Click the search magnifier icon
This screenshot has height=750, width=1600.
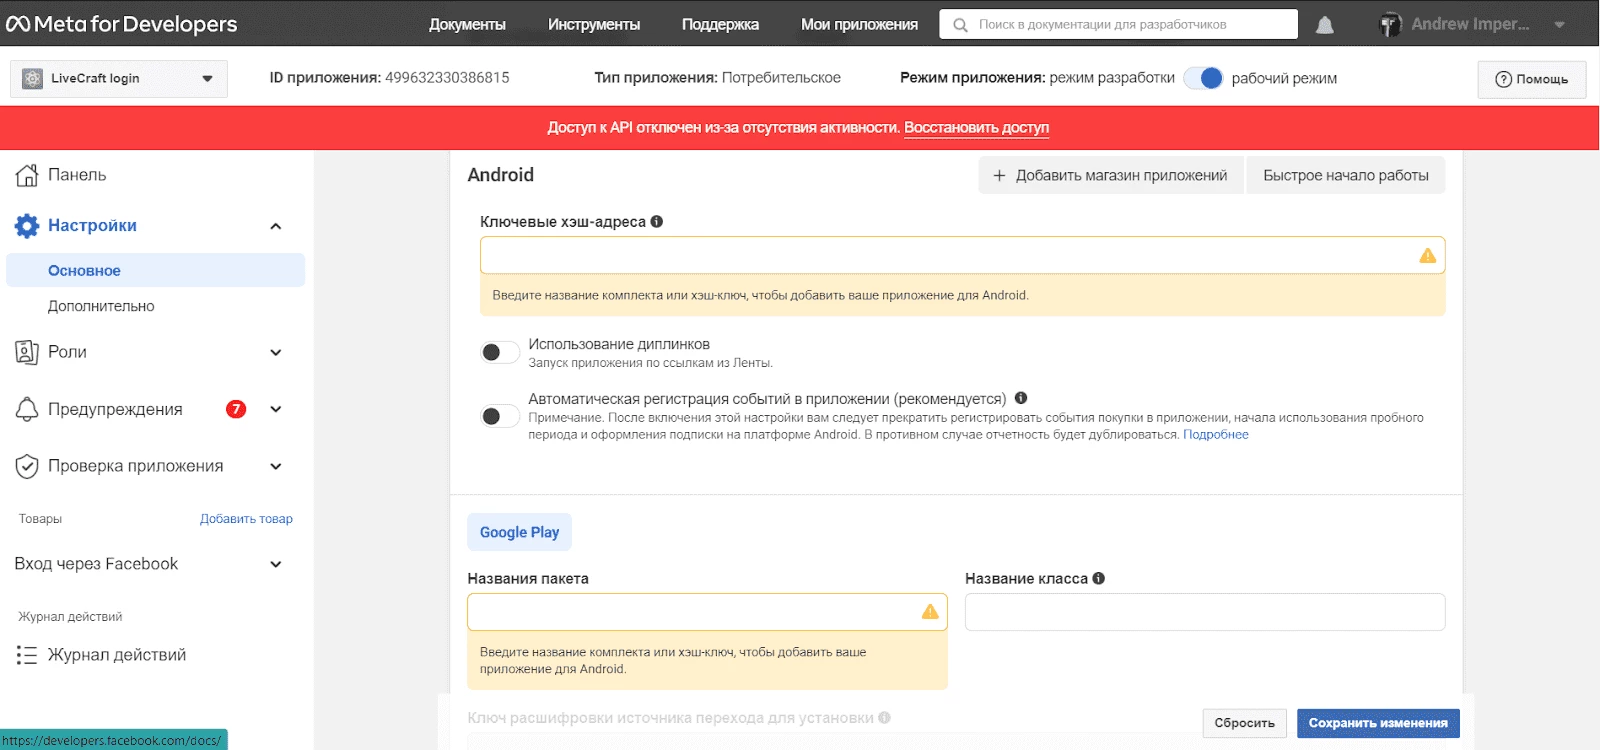pyautogui.click(x=960, y=25)
